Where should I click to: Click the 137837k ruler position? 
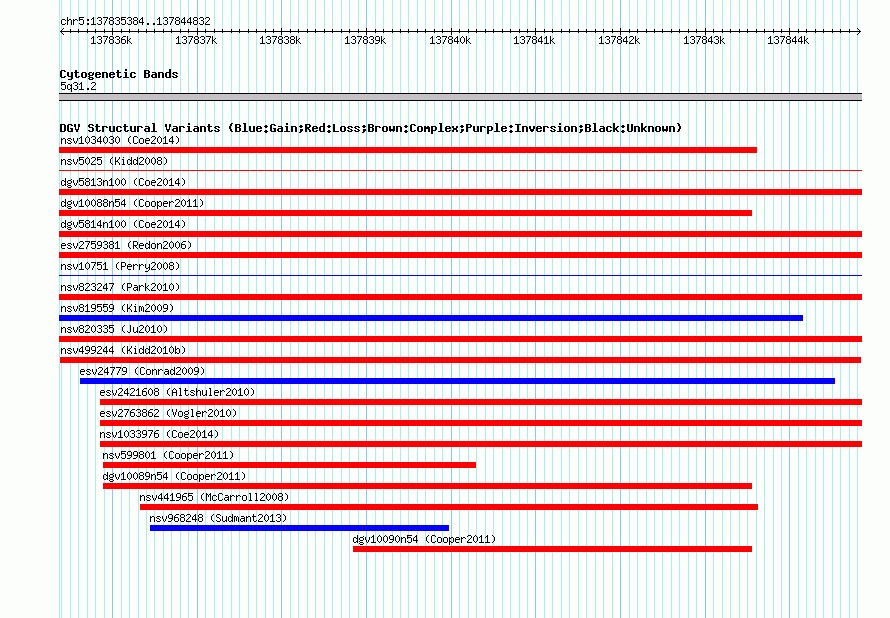click(196, 40)
